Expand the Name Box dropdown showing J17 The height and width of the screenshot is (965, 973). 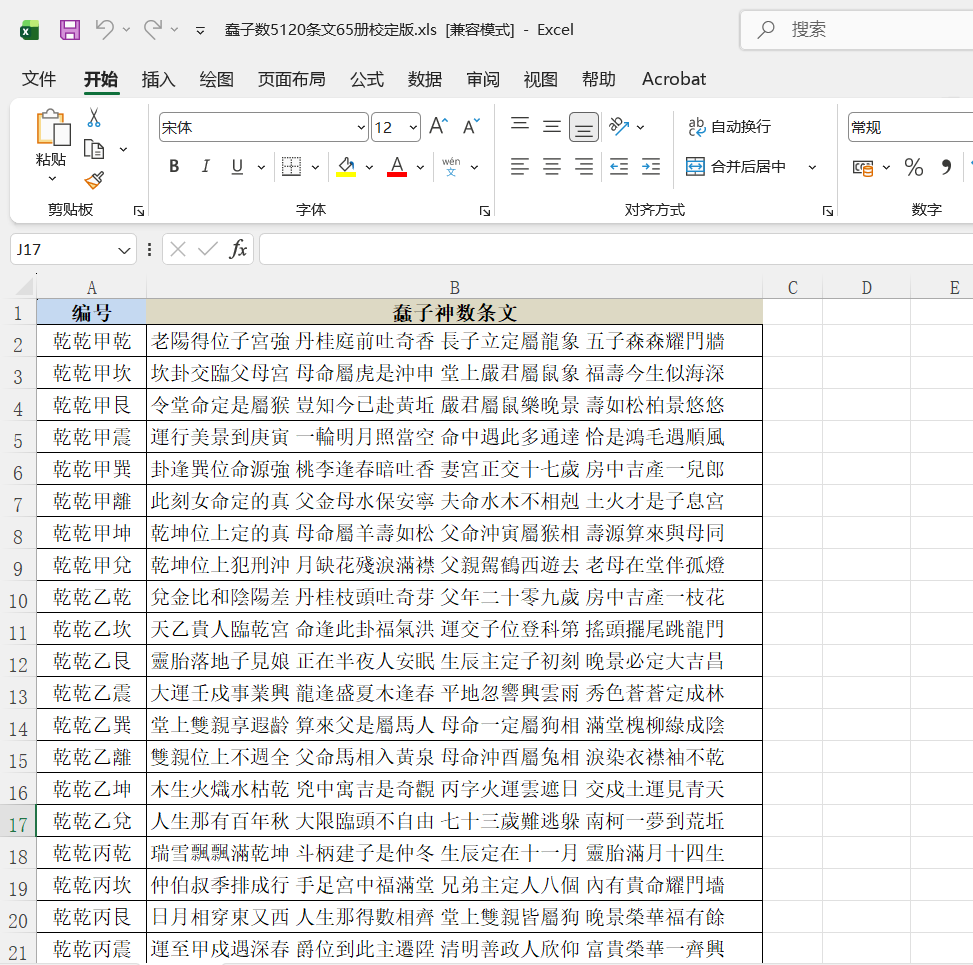[x=124, y=250]
